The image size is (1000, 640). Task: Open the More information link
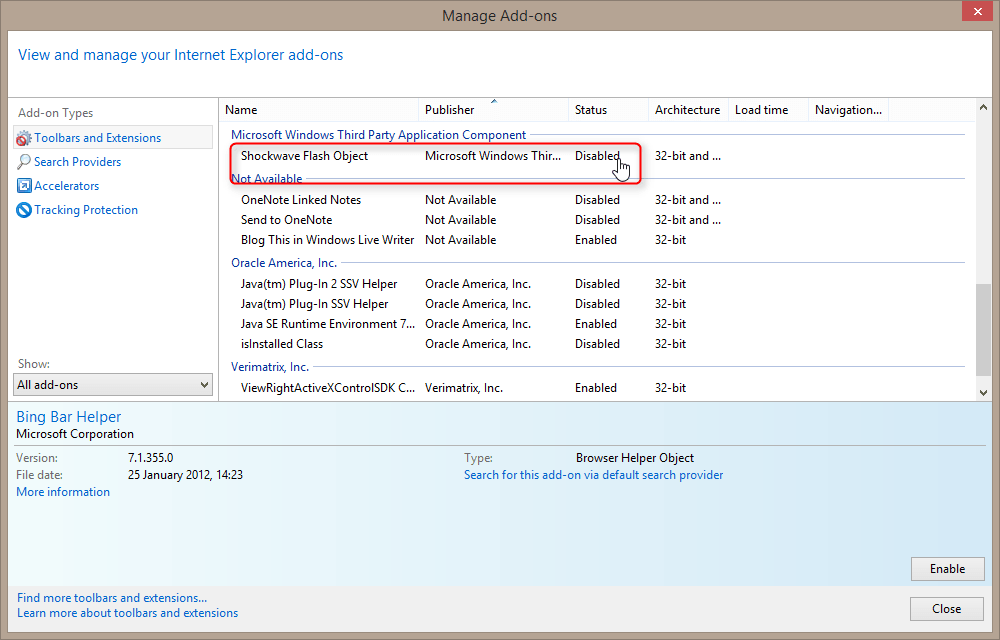pos(62,491)
